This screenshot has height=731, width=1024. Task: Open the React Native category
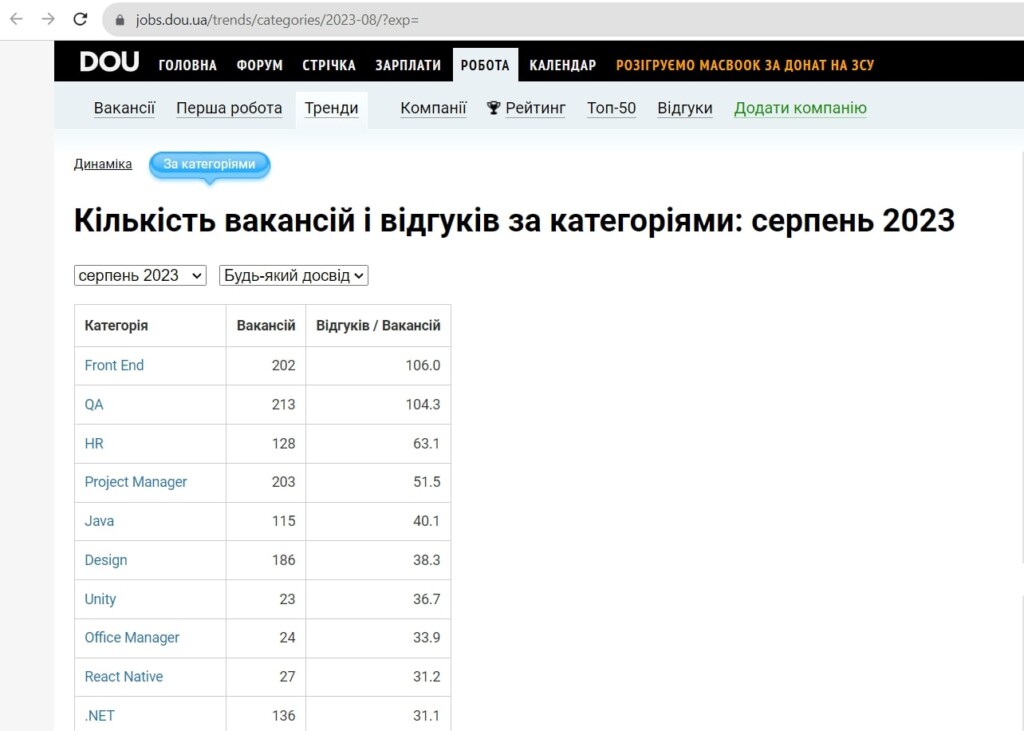coord(123,676)
